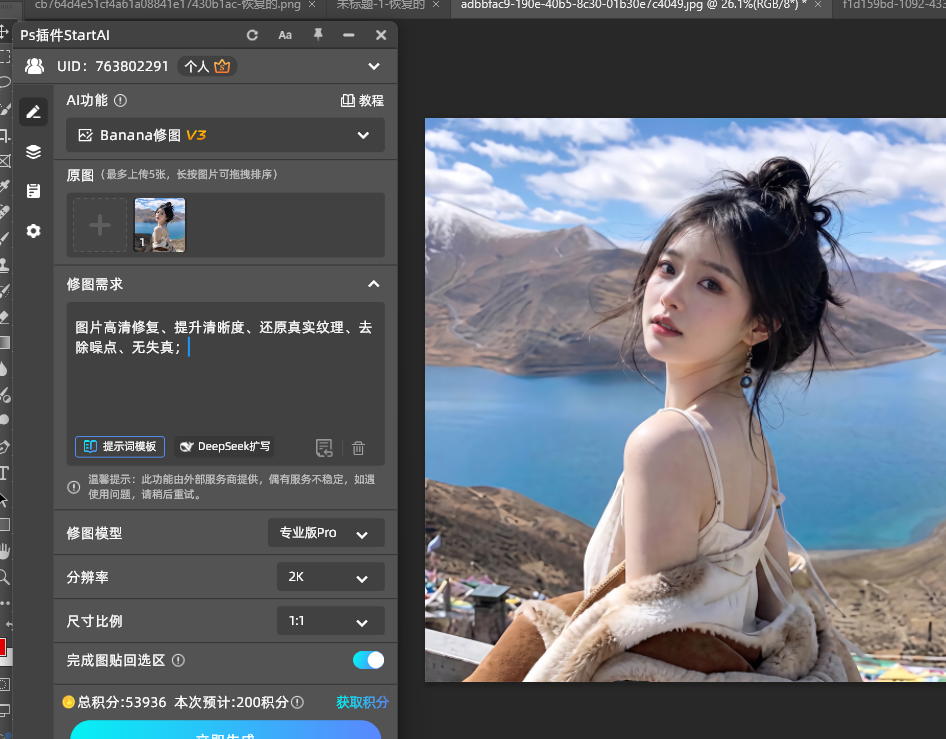Click the 原图 section label
Viewport: 946px width, 739px height.
(80, 175)
